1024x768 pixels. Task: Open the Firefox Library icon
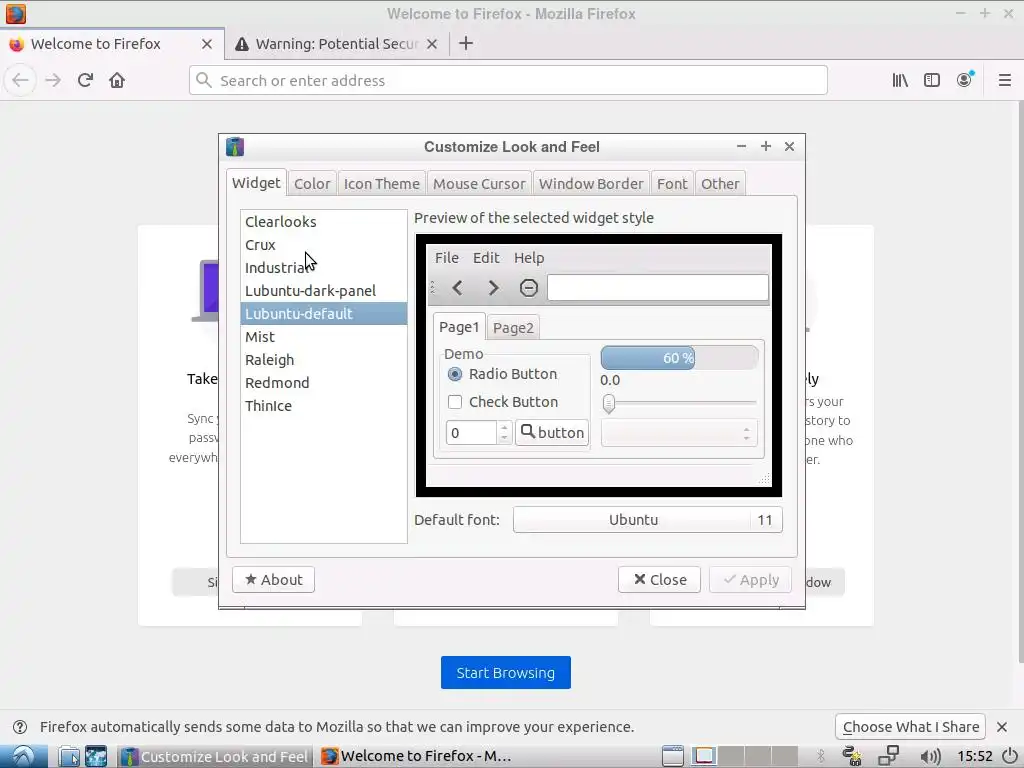[900, 80]
